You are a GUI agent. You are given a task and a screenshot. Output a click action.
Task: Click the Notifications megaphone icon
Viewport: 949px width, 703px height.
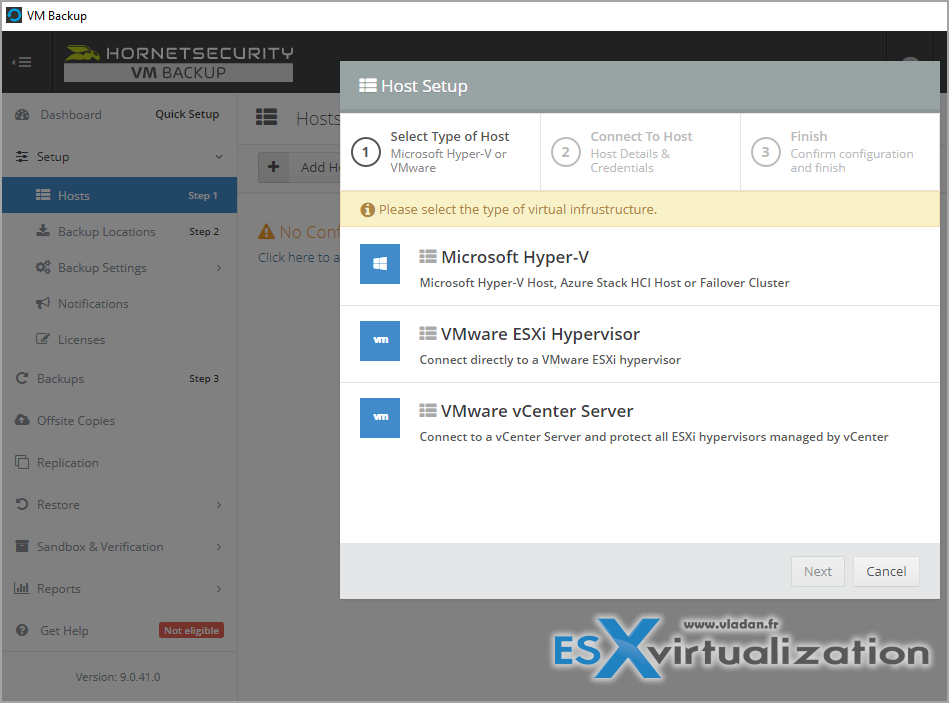click(43, 303)
